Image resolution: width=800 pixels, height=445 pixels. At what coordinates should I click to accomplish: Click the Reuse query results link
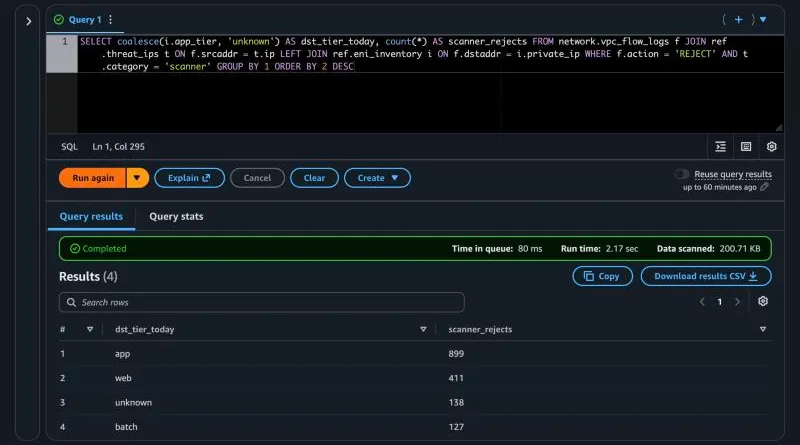point(733,174)
